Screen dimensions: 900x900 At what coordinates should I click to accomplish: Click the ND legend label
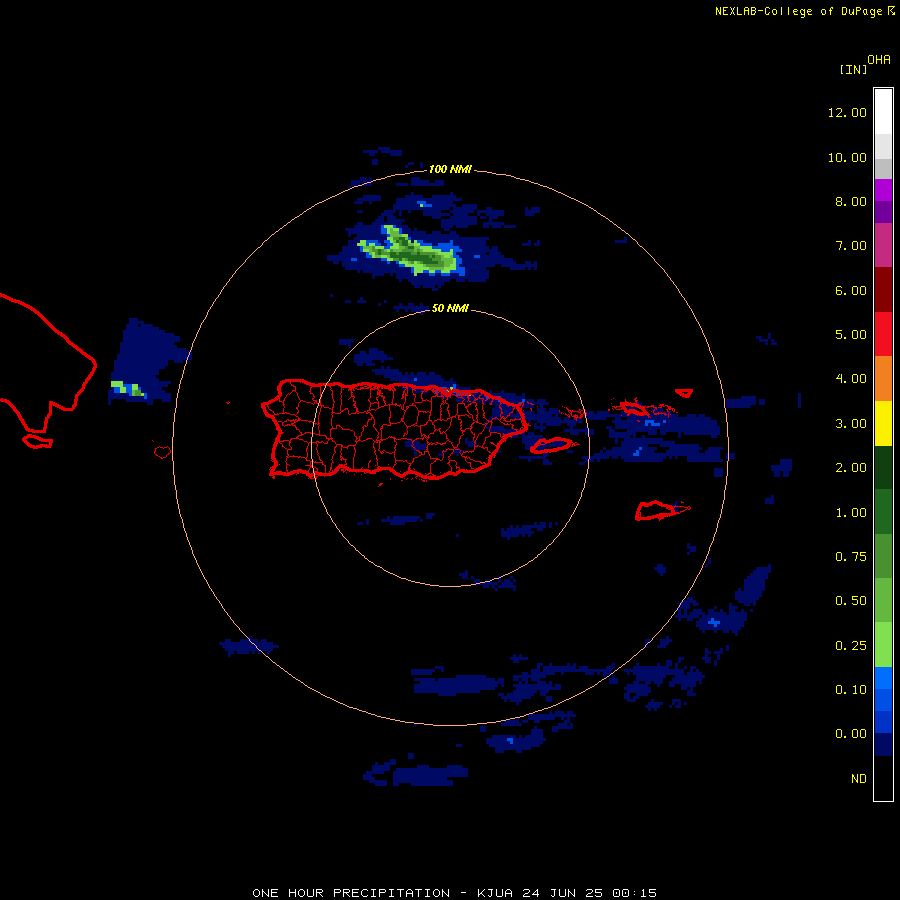tap(859, 779)
